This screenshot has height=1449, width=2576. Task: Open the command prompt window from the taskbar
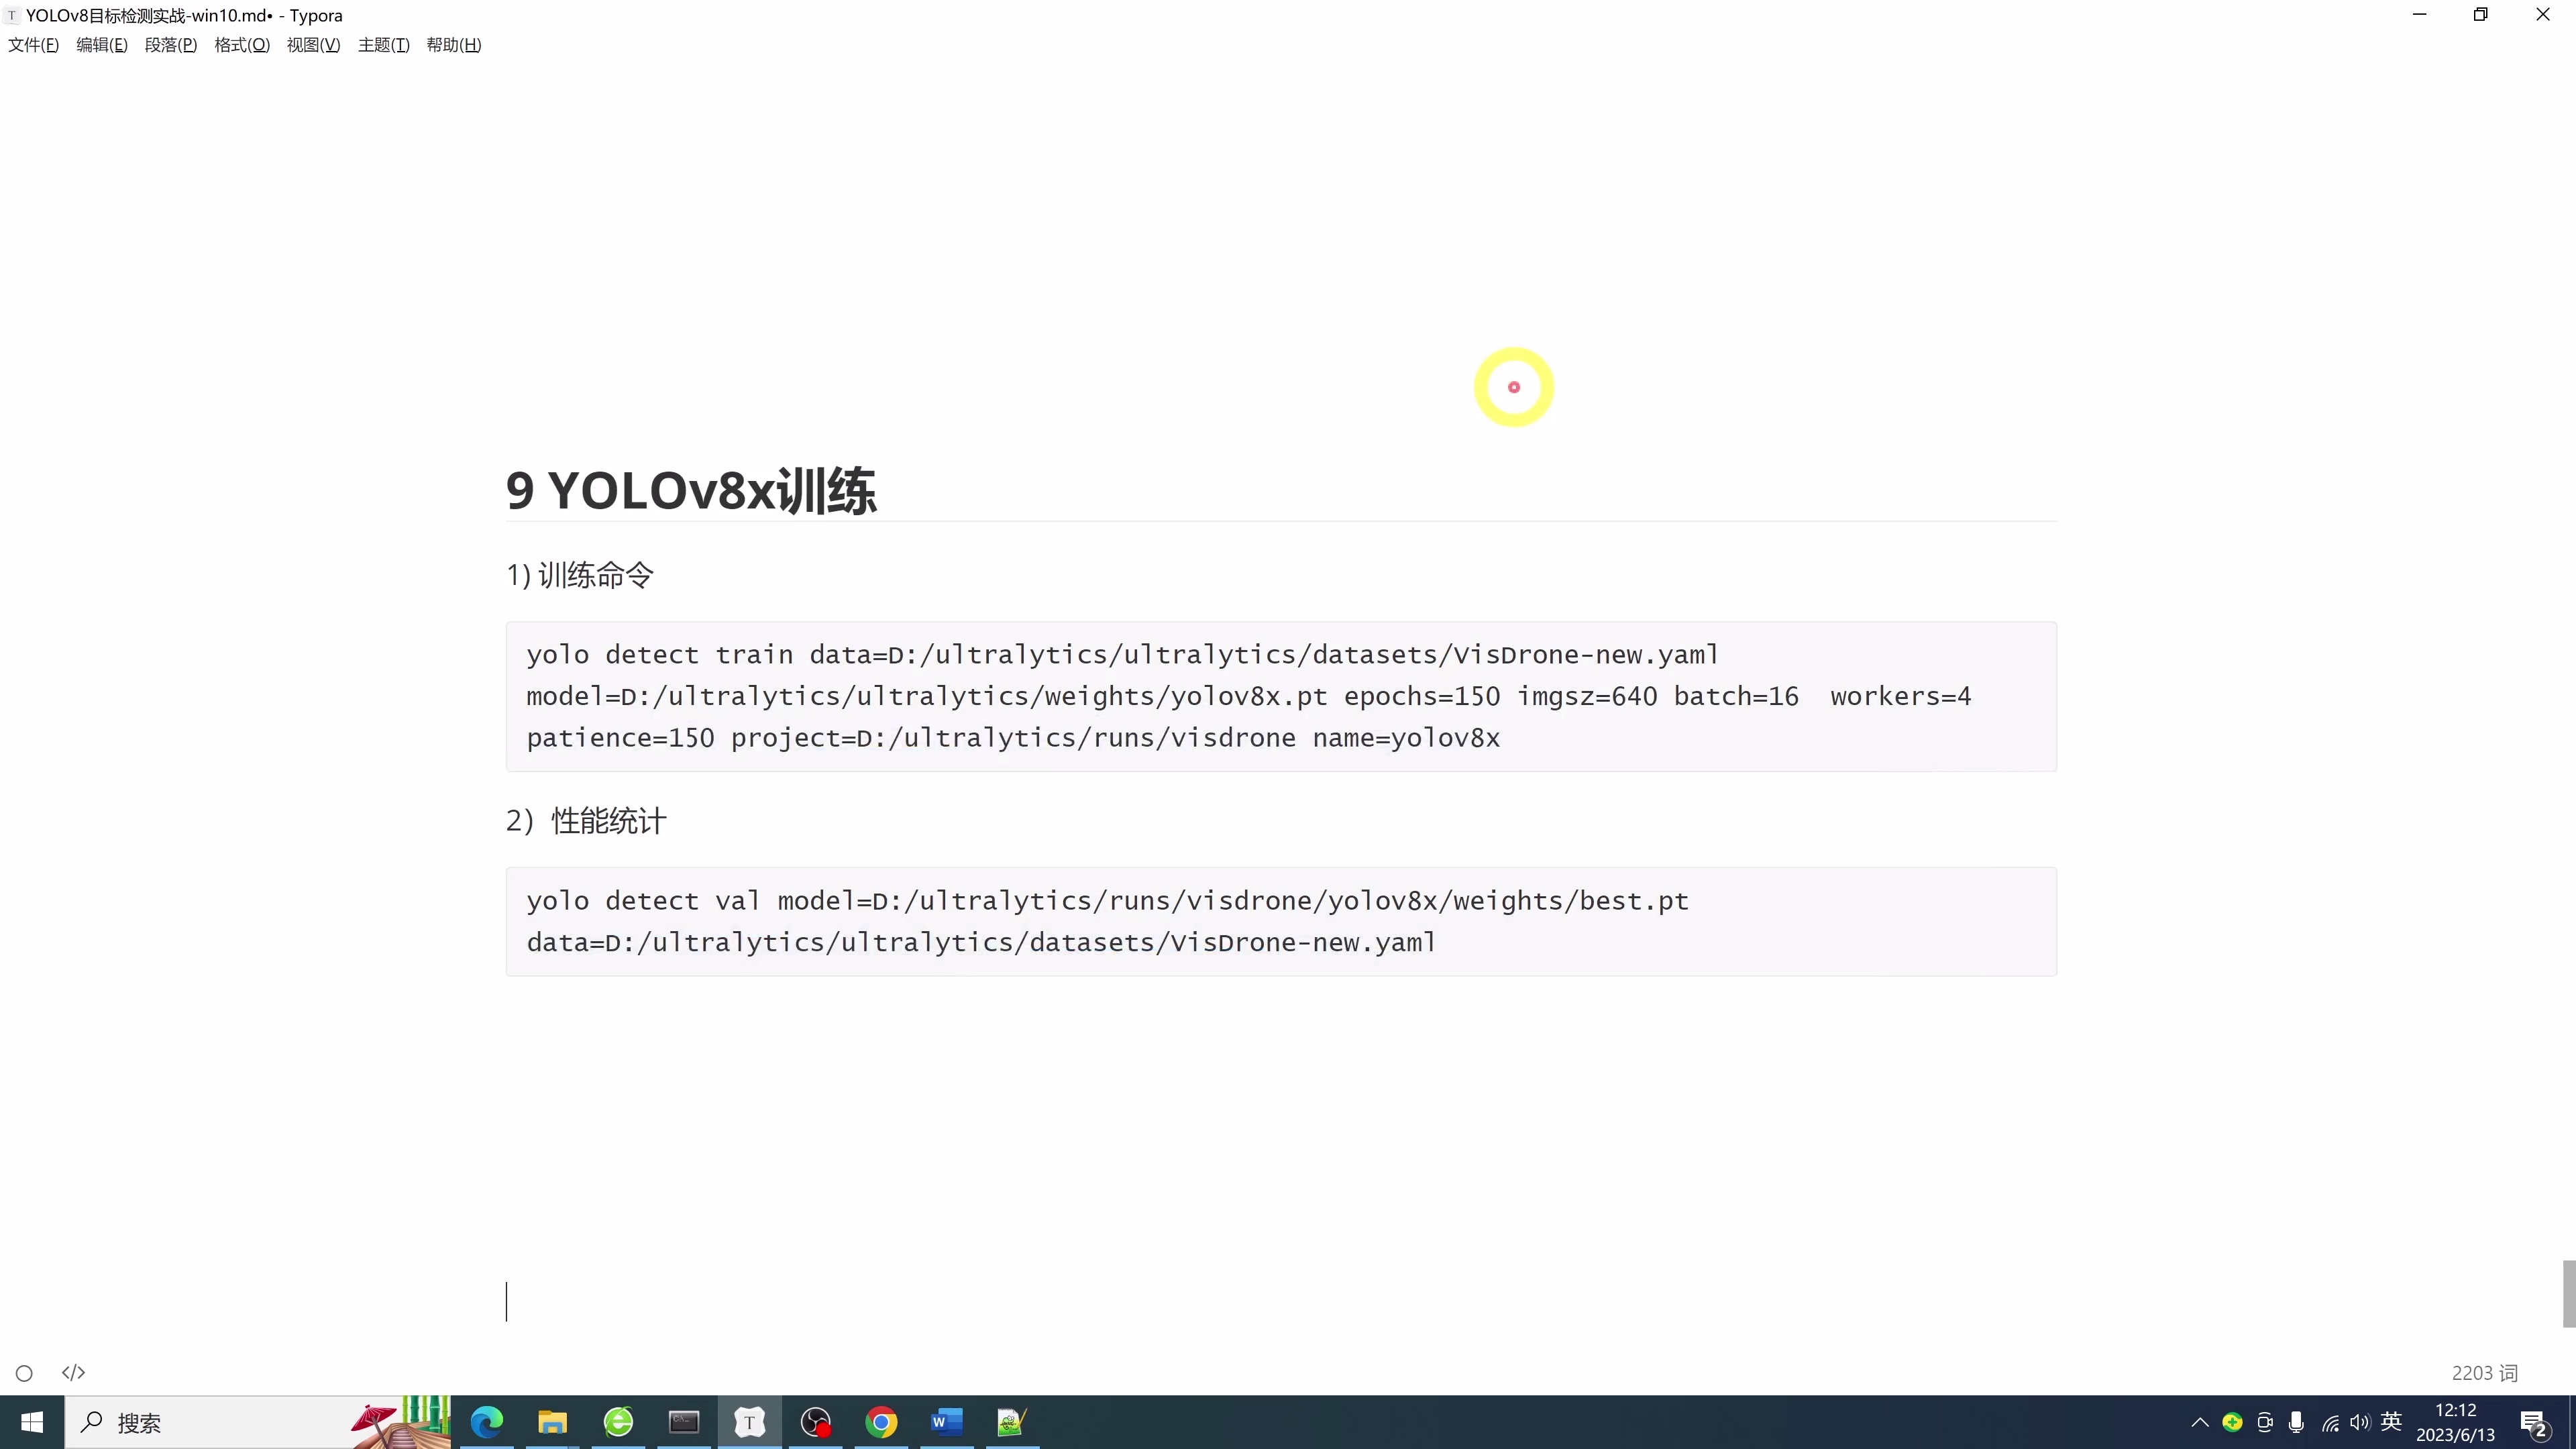[x=684, y=1422]
